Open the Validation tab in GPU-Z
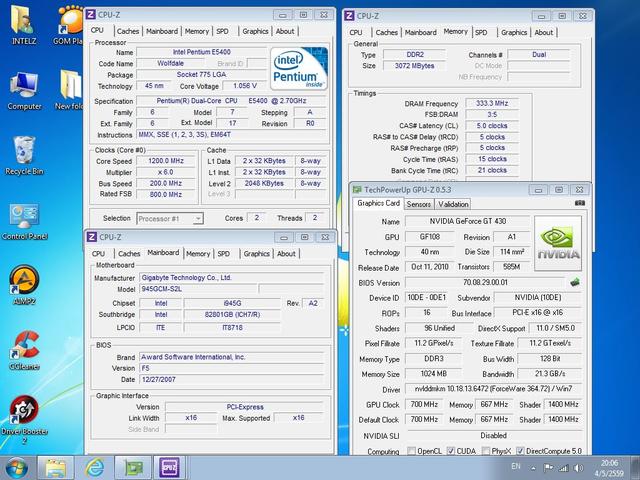 pyautogui.click(x=453, y=204)
